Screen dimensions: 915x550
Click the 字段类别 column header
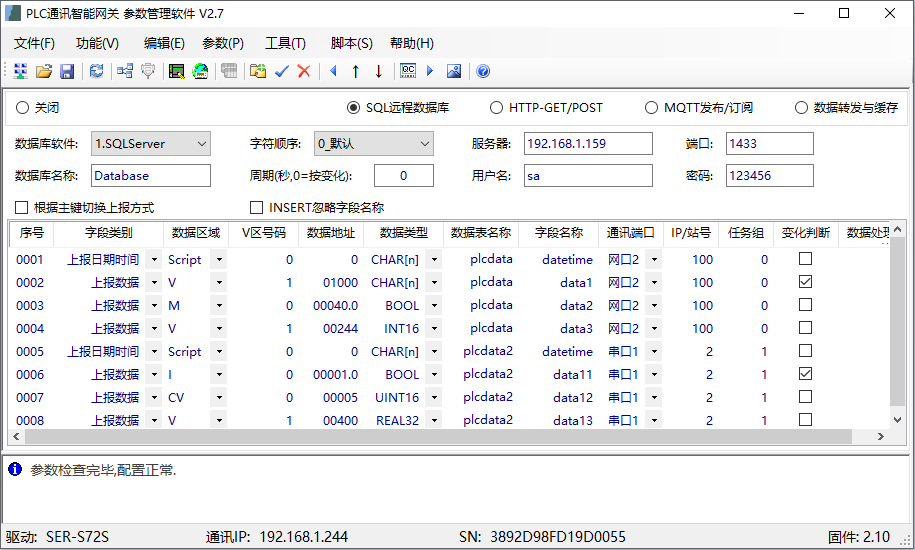pyautogui.click(x=108, y=233)
